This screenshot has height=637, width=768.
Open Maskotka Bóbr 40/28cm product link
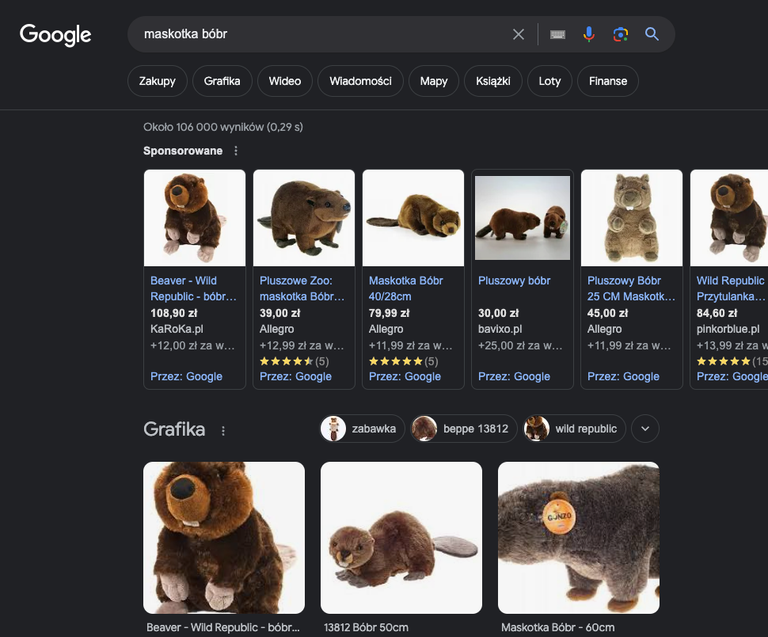click(406, 288)
